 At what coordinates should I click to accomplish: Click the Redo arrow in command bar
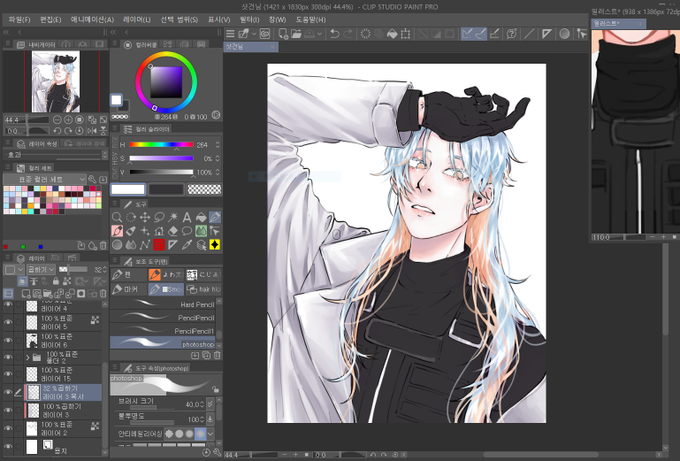[x=348, y=33]
